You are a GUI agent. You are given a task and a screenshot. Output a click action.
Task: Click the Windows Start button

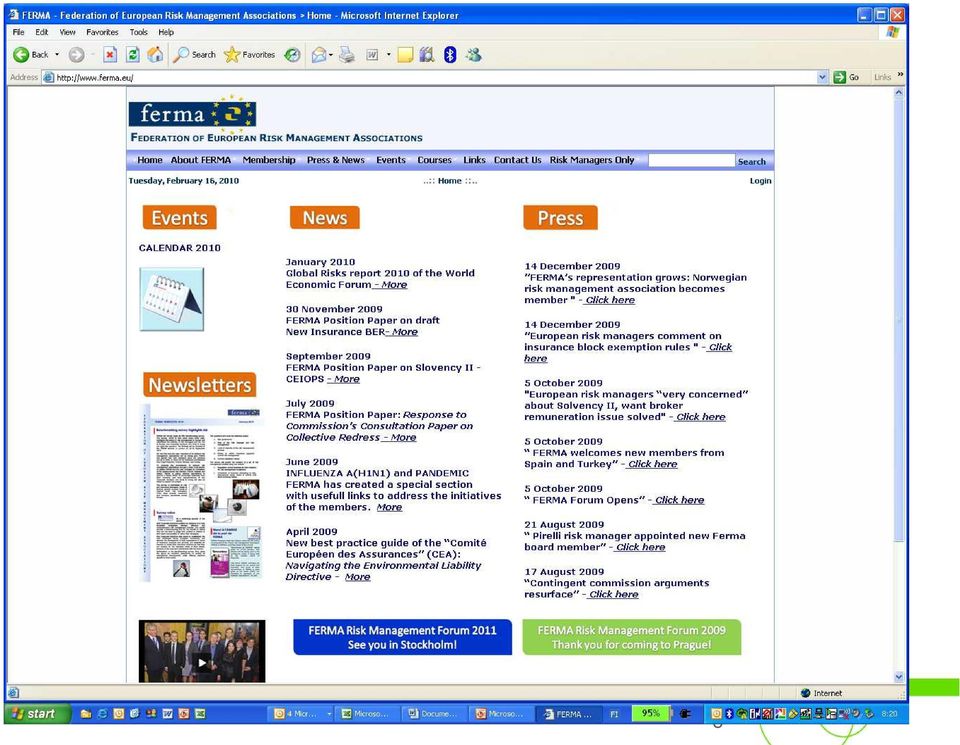(36, 714)
